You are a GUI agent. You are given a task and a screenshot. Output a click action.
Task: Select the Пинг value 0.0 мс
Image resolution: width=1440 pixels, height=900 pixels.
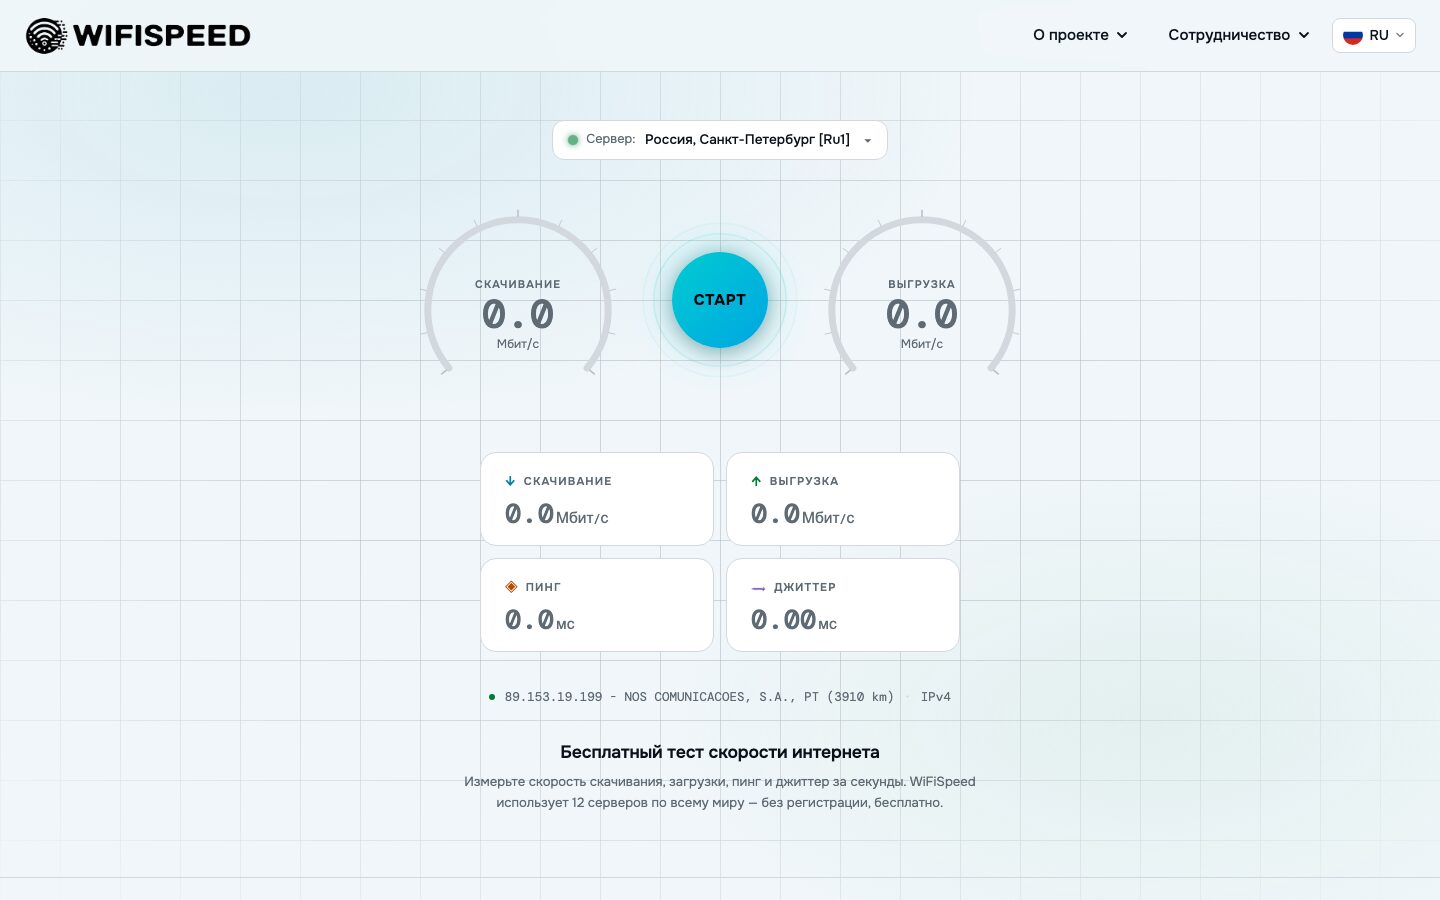(x=540, y=620)
